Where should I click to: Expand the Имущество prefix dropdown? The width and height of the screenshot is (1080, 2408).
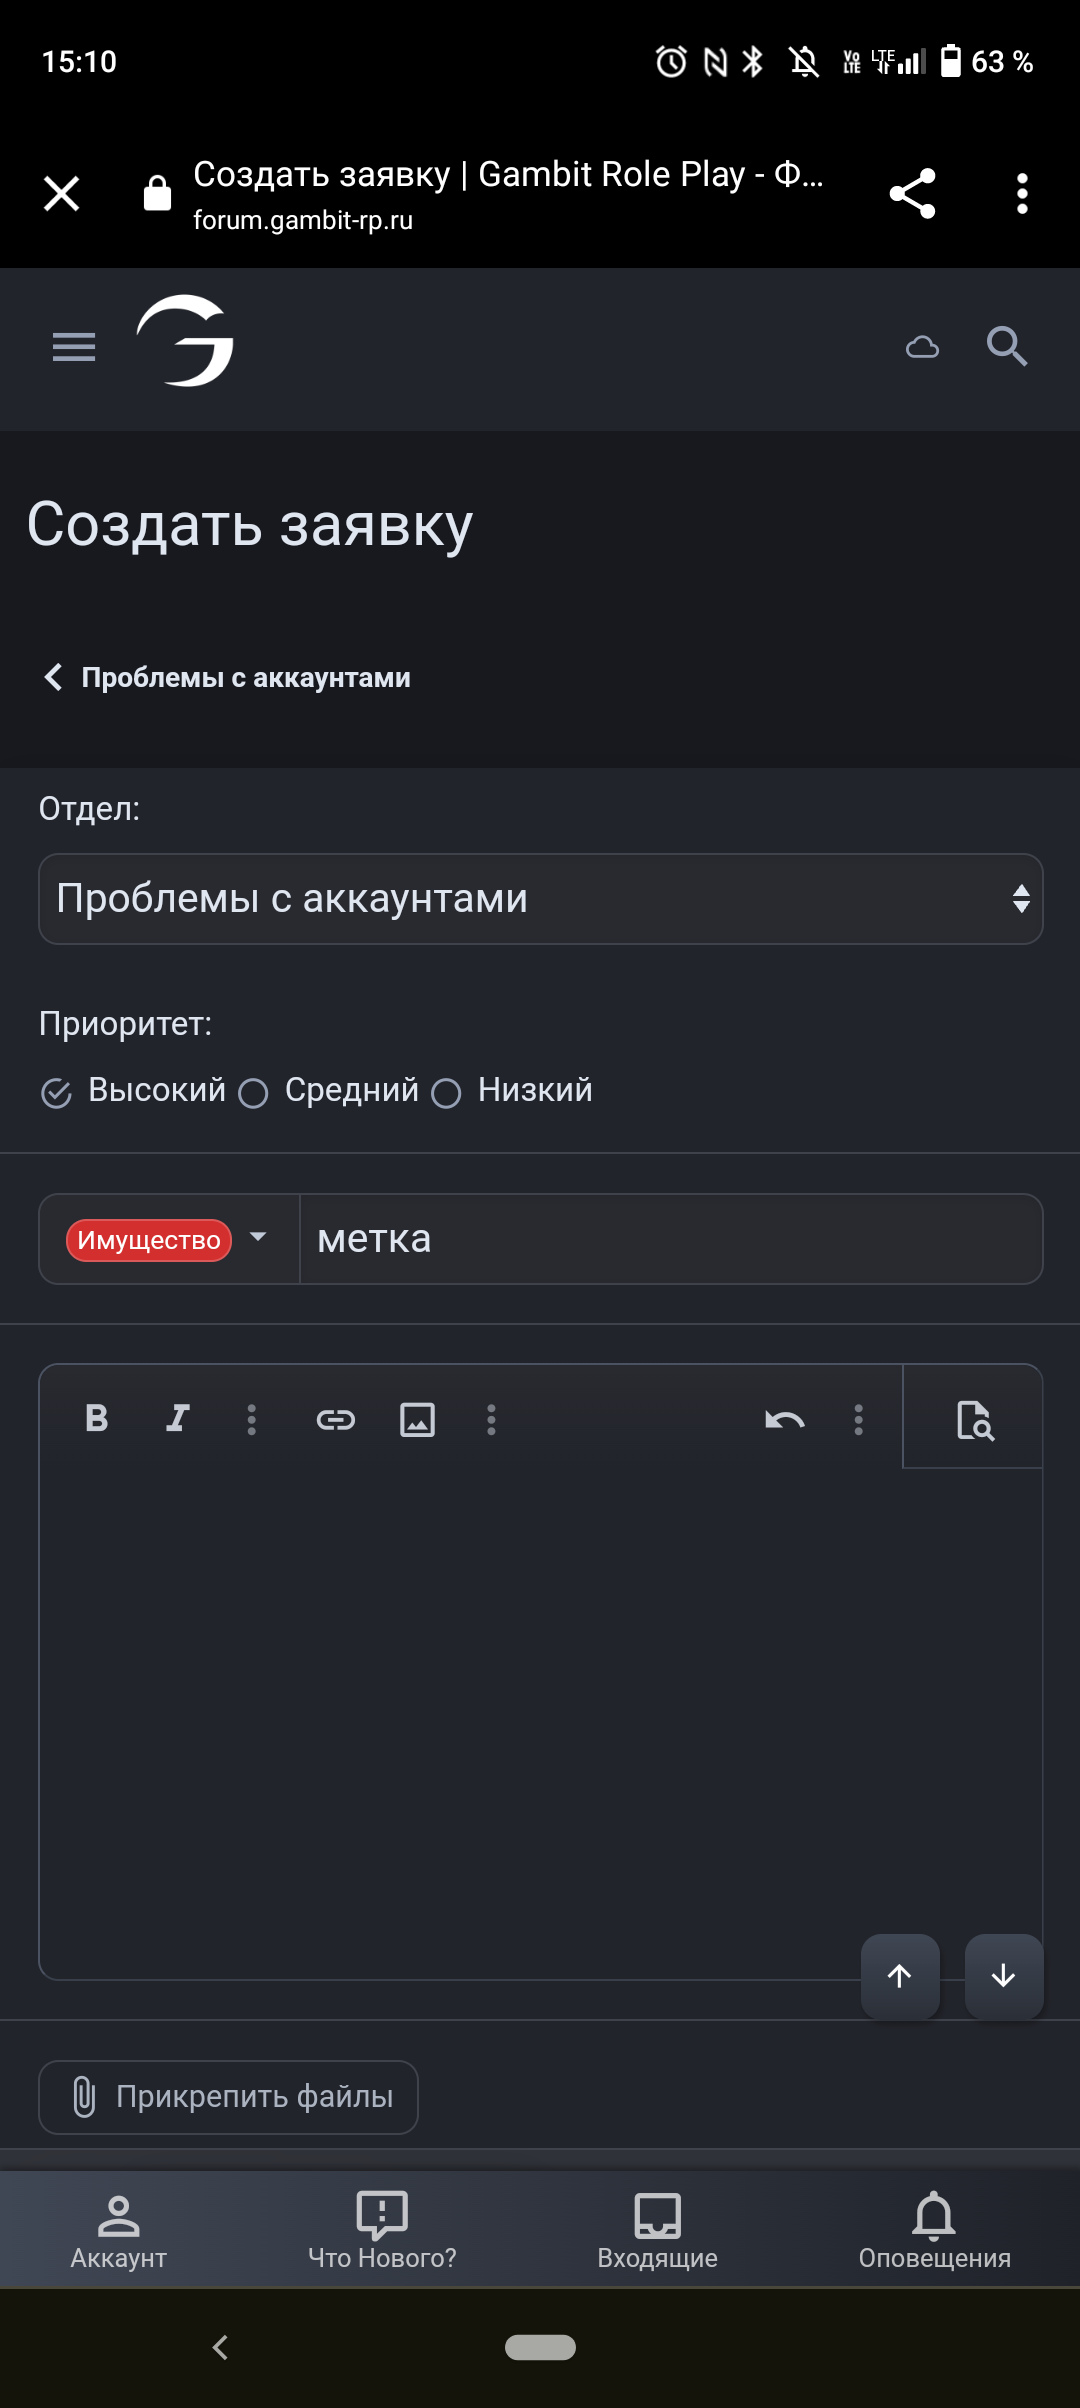click(168, 1239)
